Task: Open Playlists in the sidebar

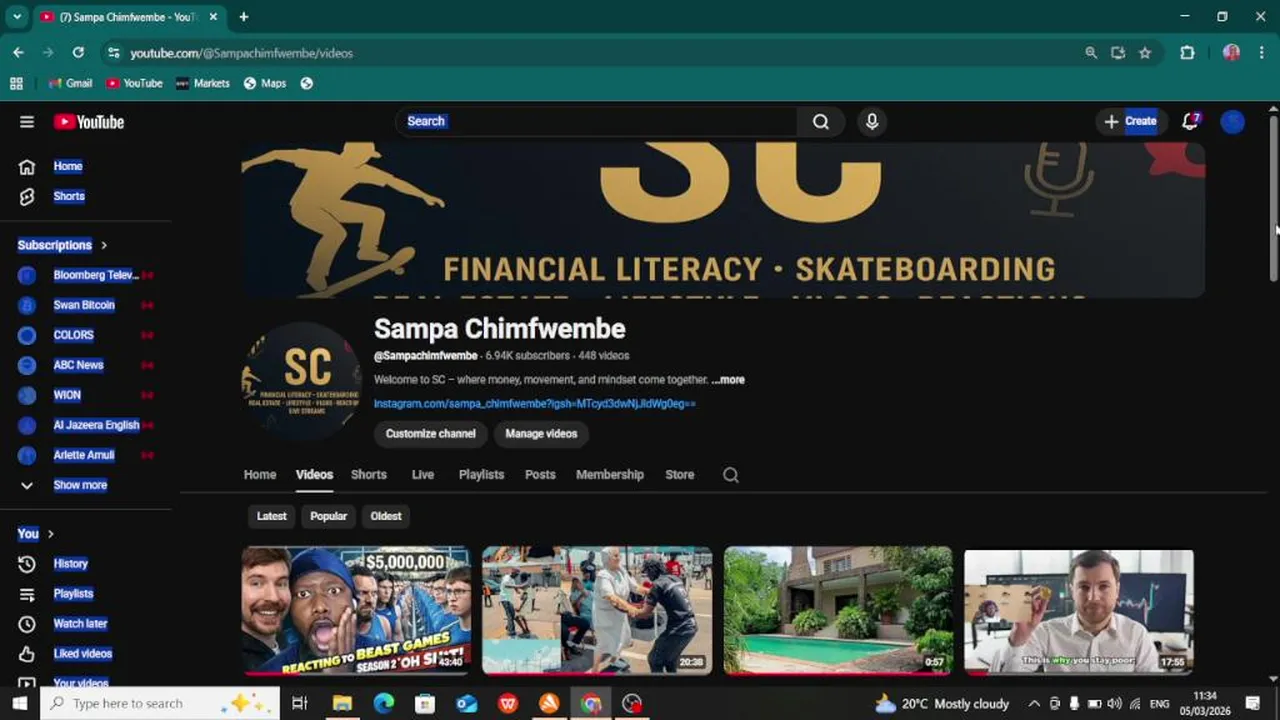Action: (73, 594)
